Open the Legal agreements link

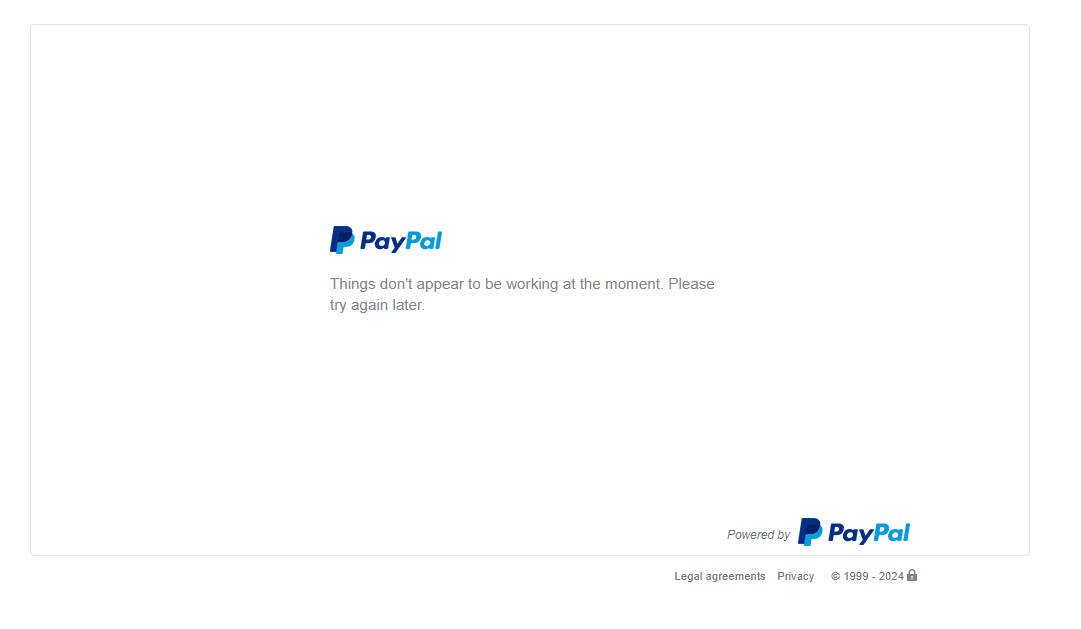coord(720,577)
